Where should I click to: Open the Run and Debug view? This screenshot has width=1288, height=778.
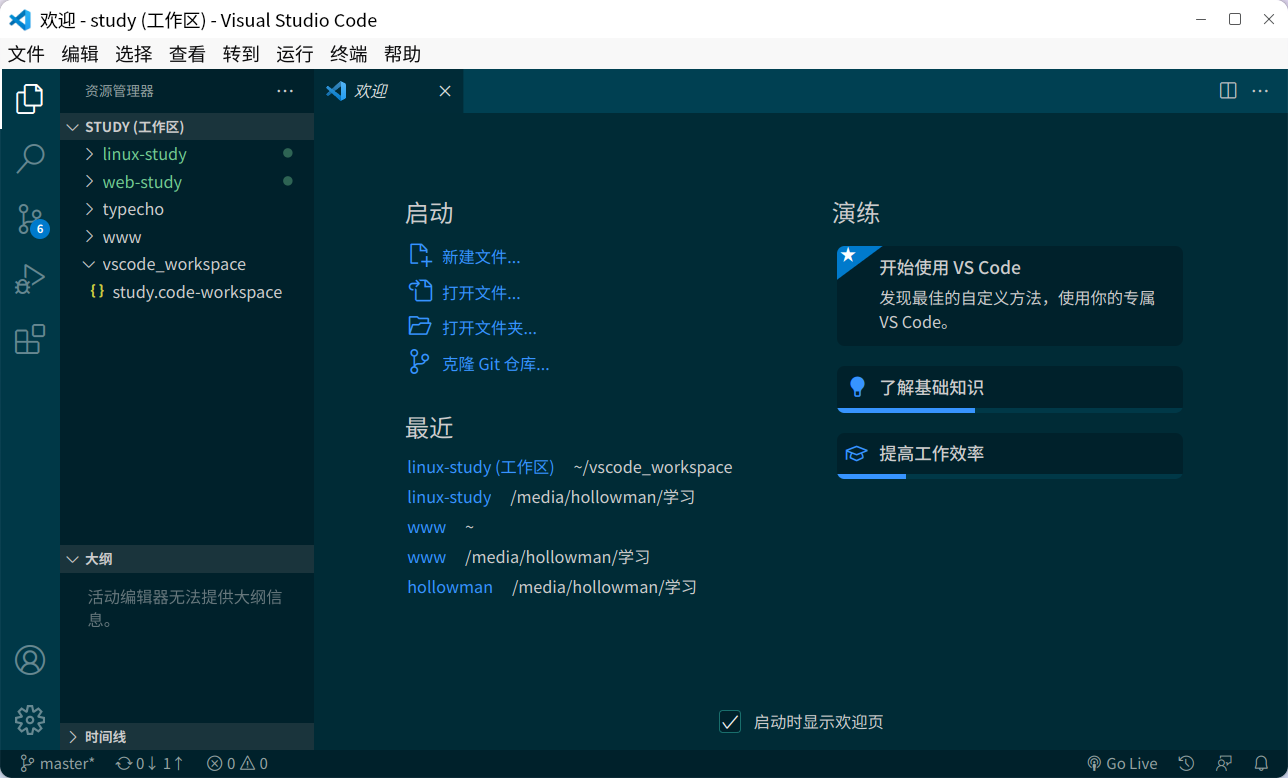tap(30, 280)
